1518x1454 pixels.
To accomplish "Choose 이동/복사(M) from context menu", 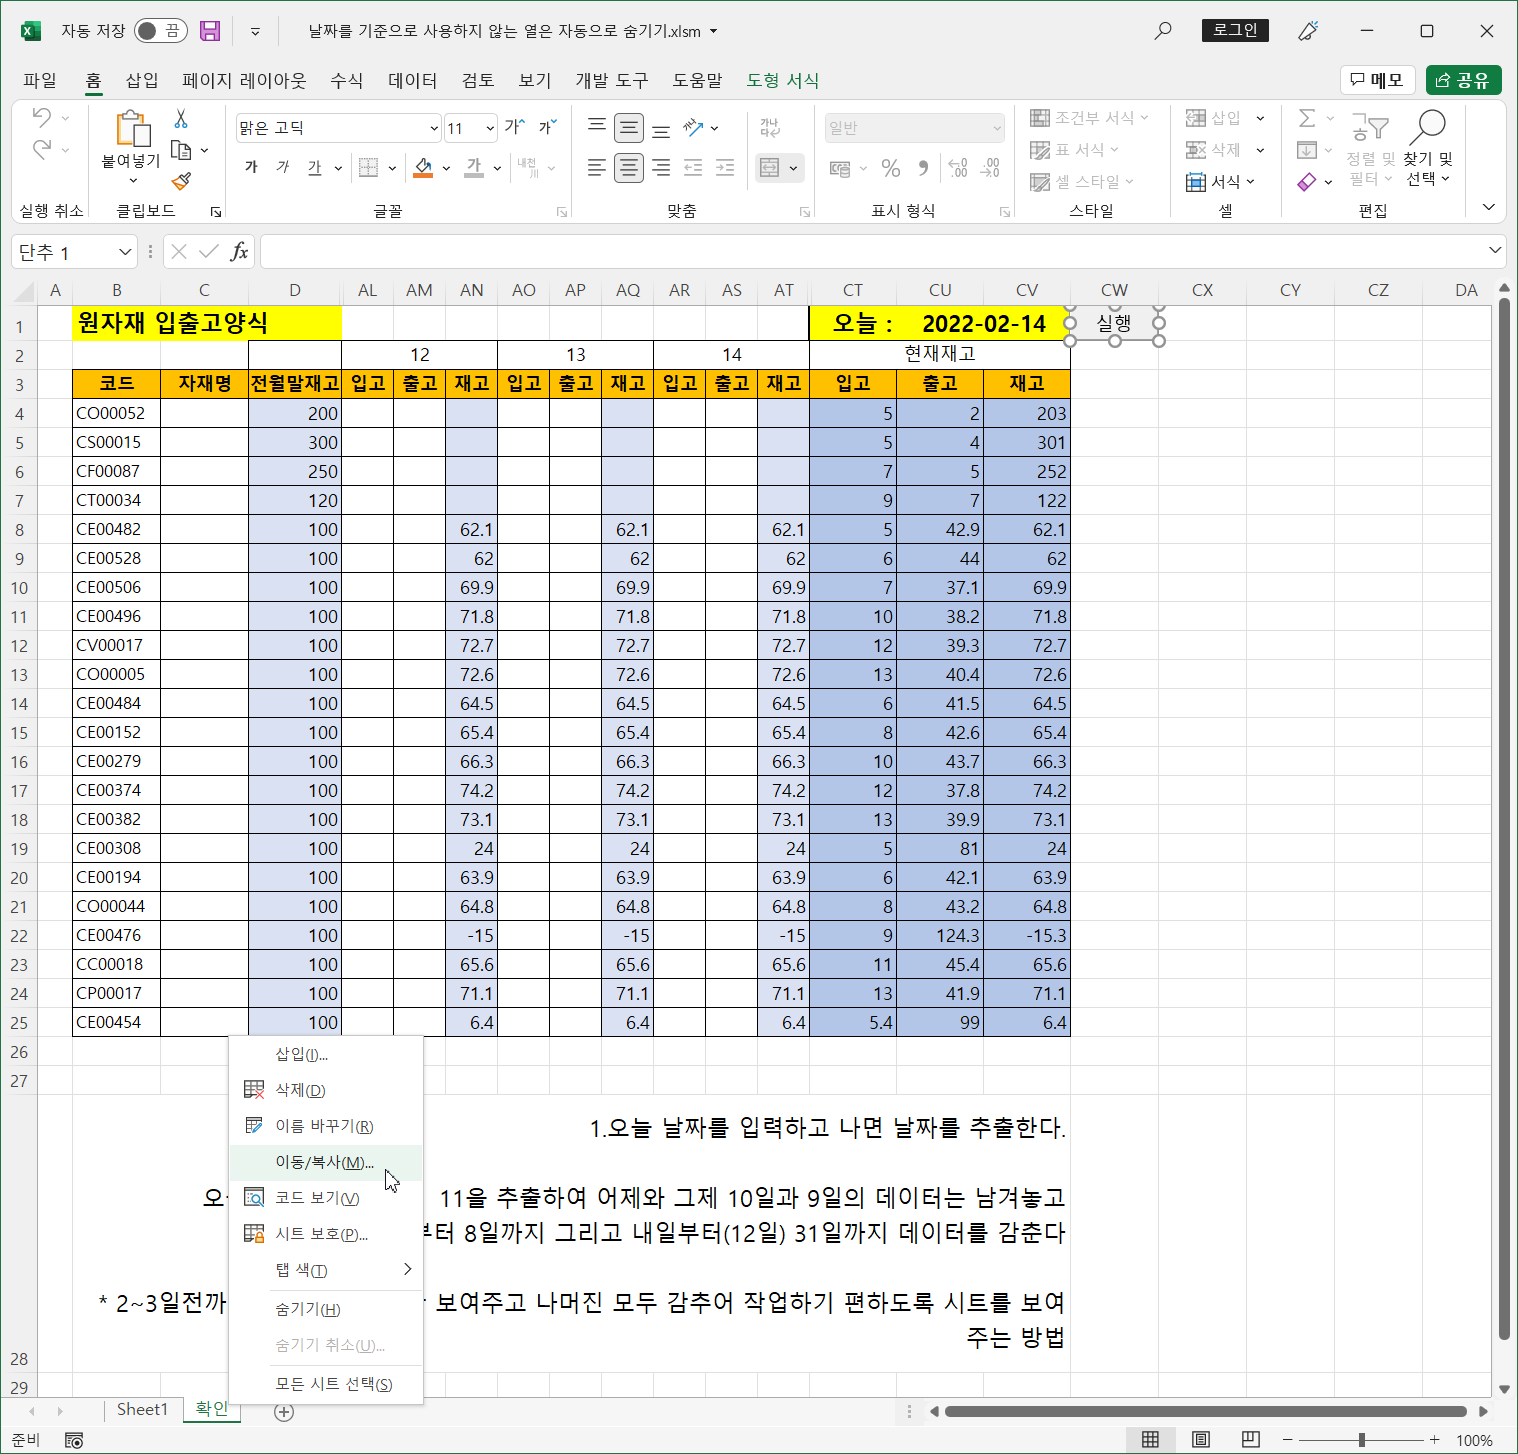I will click(326, 1162).
